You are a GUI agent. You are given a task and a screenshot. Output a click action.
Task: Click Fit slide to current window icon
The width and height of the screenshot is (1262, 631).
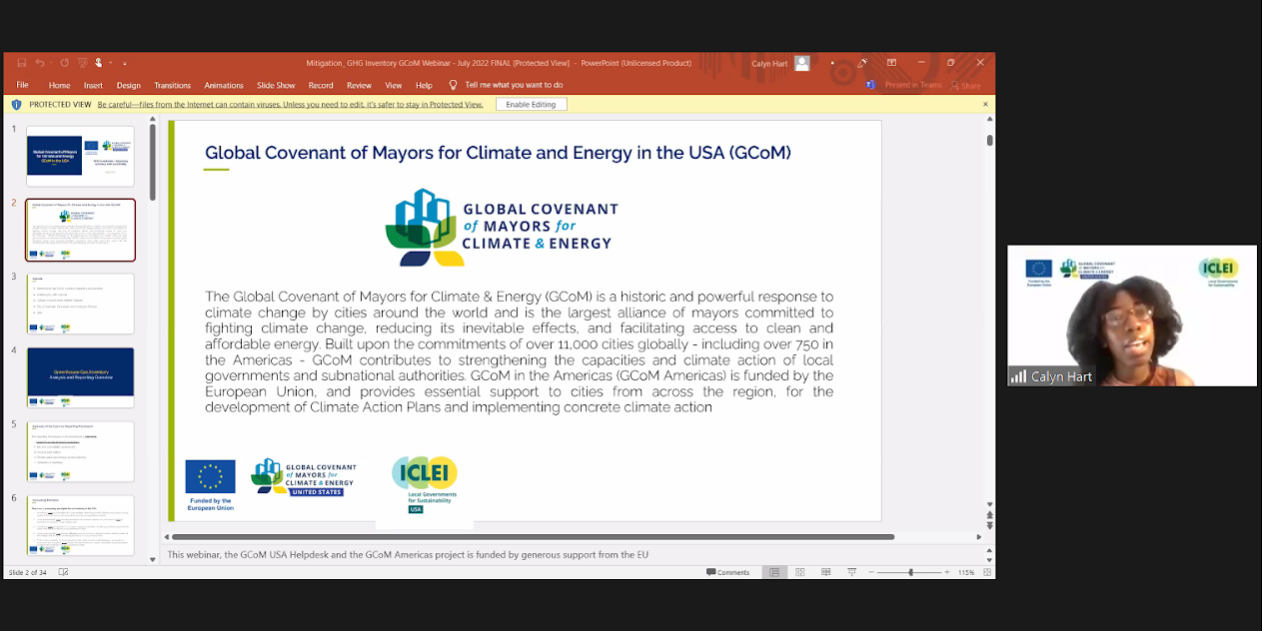987,572
